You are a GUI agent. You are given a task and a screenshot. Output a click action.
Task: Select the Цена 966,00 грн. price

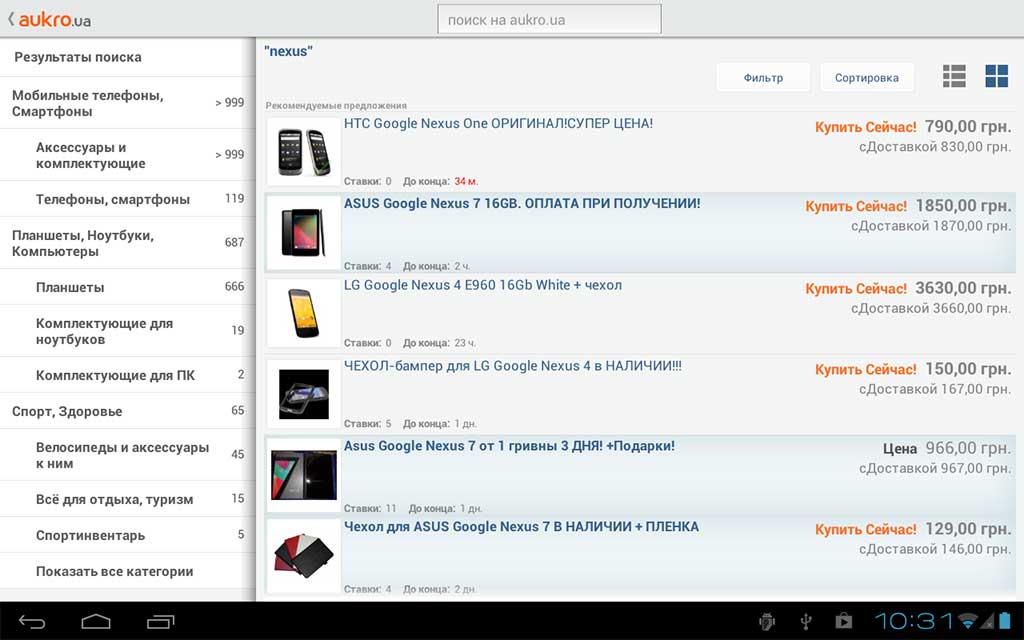pos(947,449)
